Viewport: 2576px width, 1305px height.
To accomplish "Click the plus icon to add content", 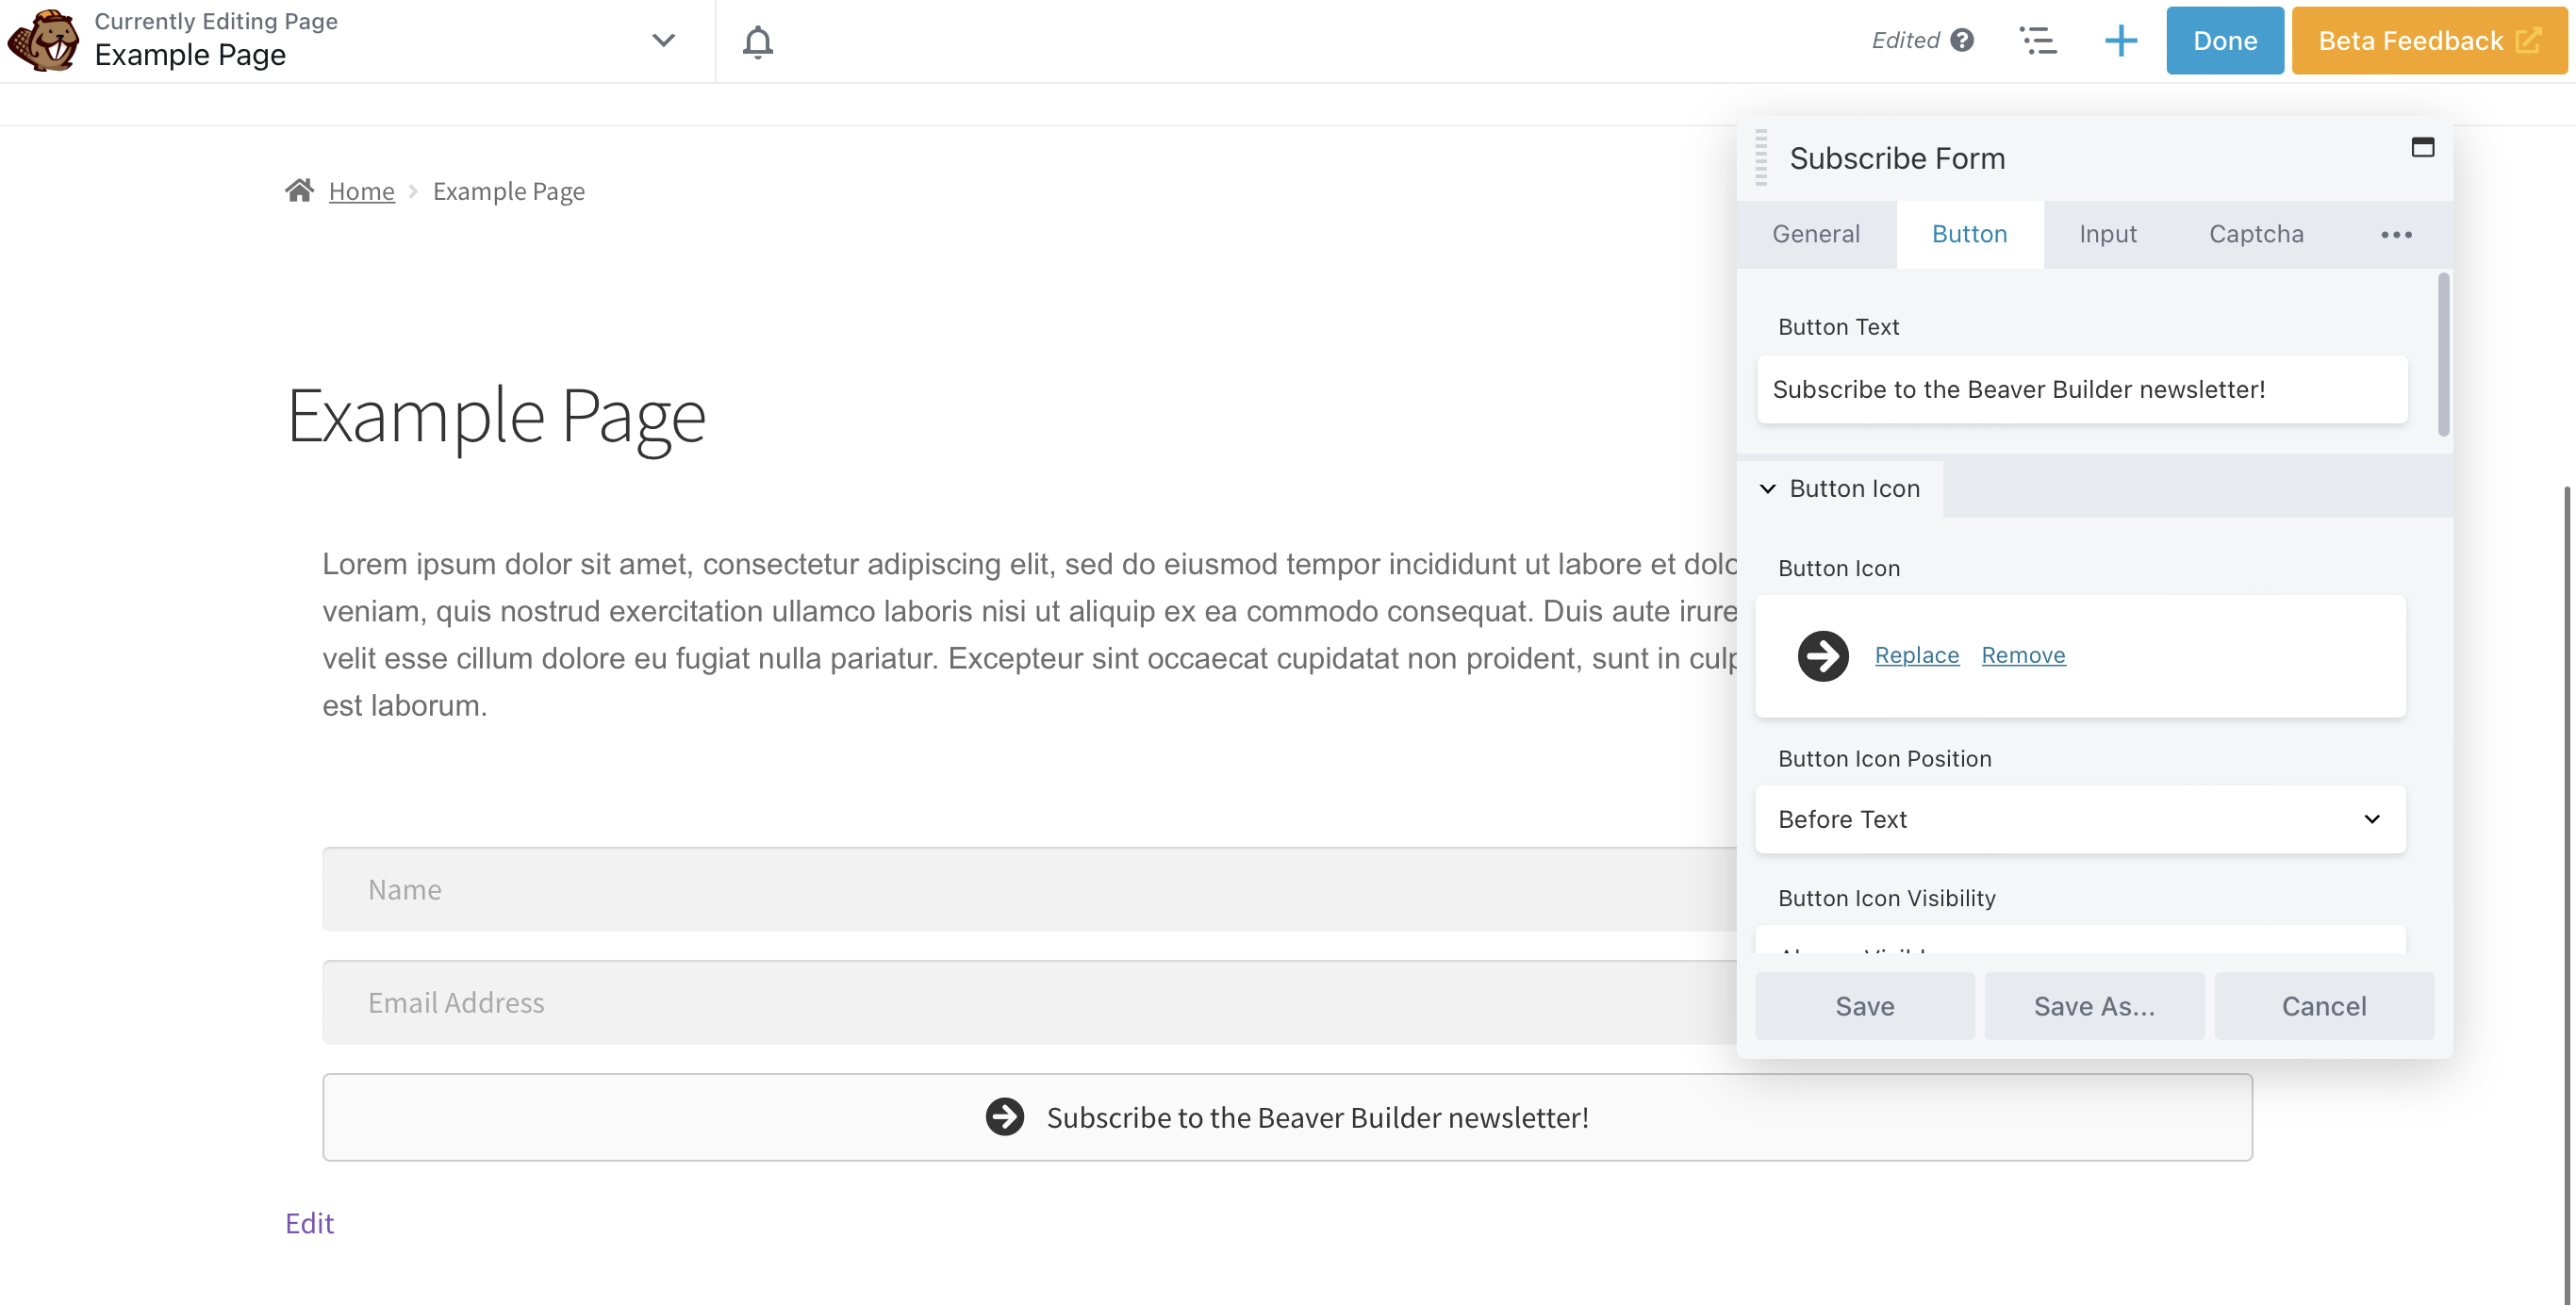I will pyautogui.click(x=2120, y=41).
